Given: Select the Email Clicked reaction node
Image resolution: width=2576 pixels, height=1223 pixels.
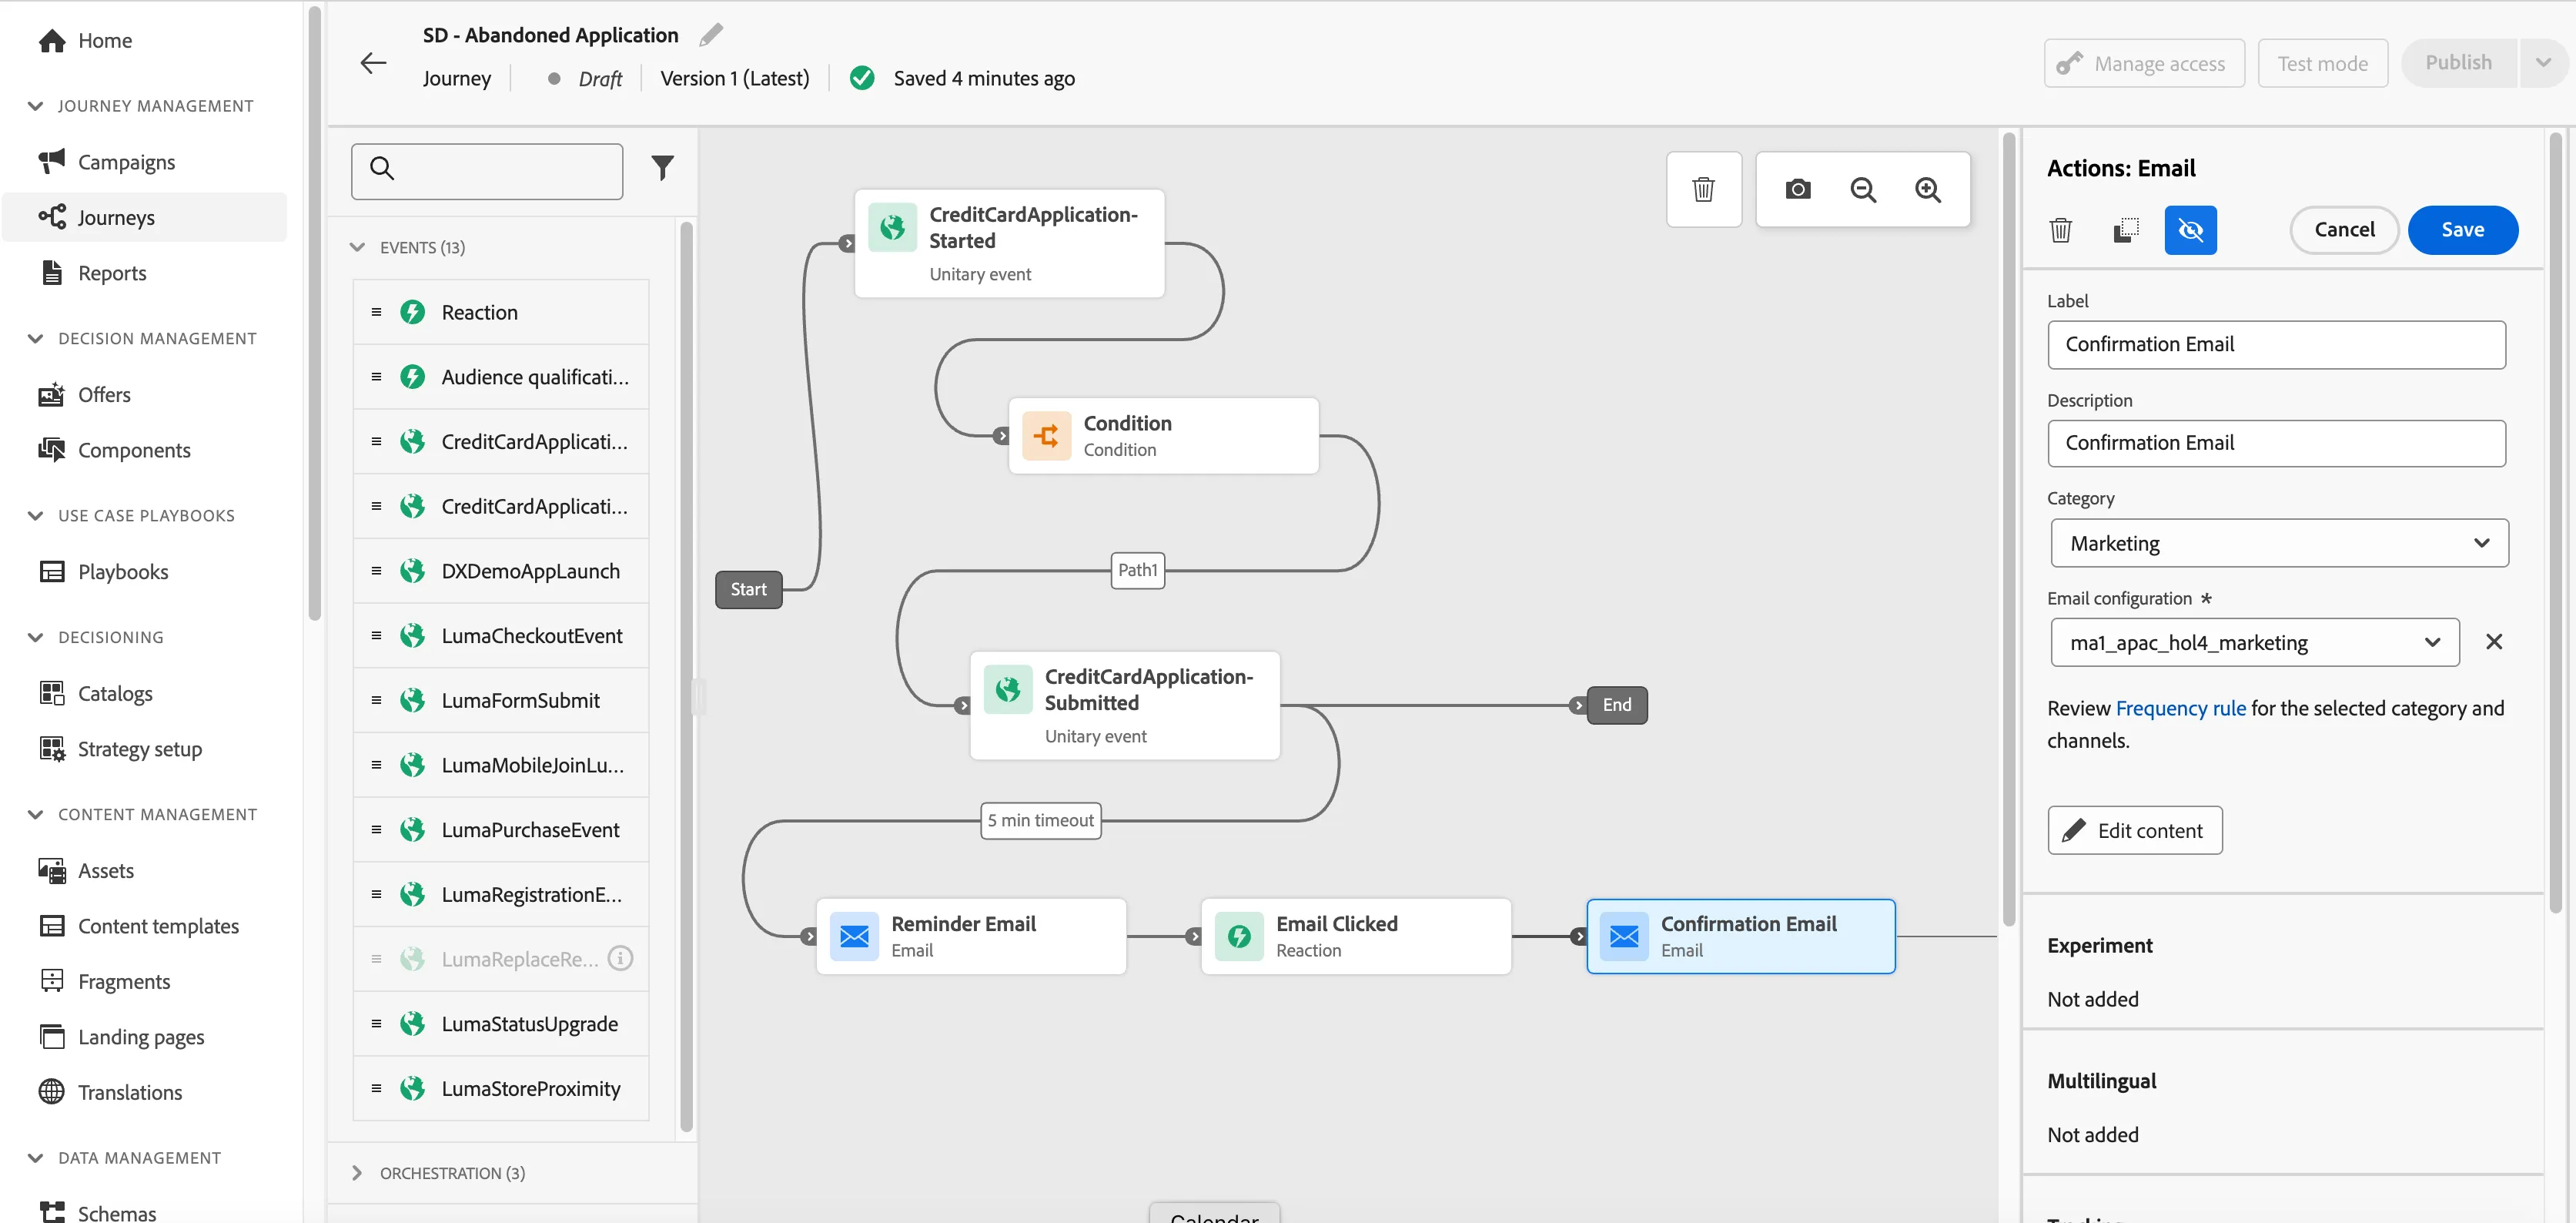Looking at the screenshot, I should click(x=1355, y=936).
